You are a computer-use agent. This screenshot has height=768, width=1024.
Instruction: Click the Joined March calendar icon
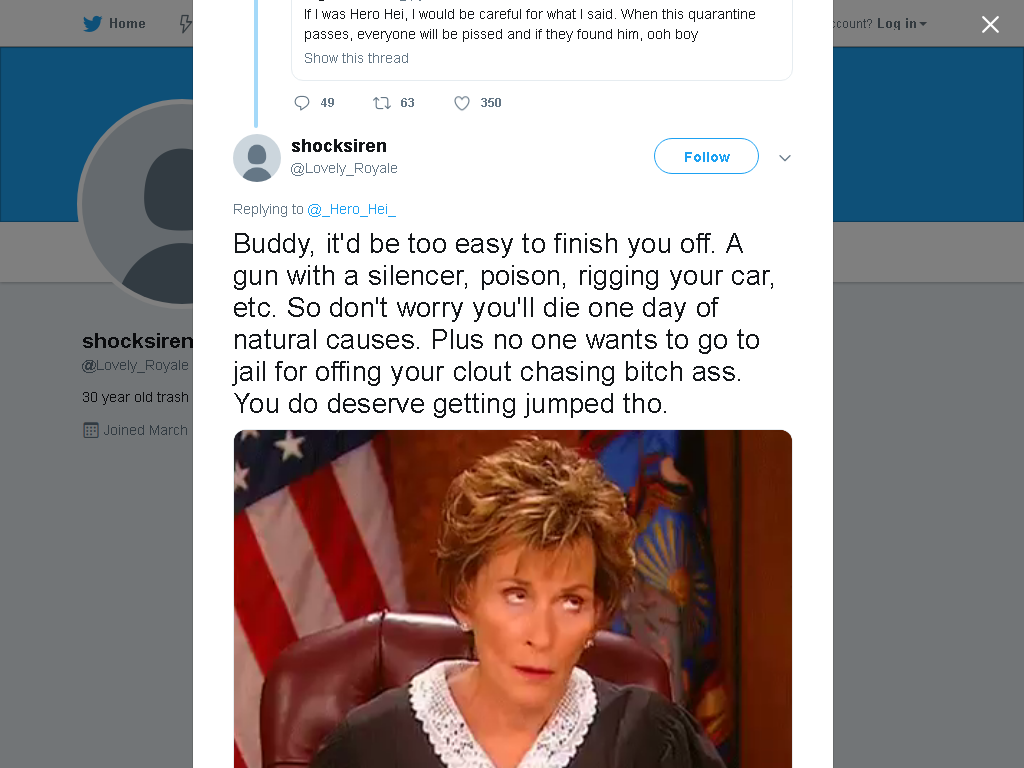click(x=91, y=430)
